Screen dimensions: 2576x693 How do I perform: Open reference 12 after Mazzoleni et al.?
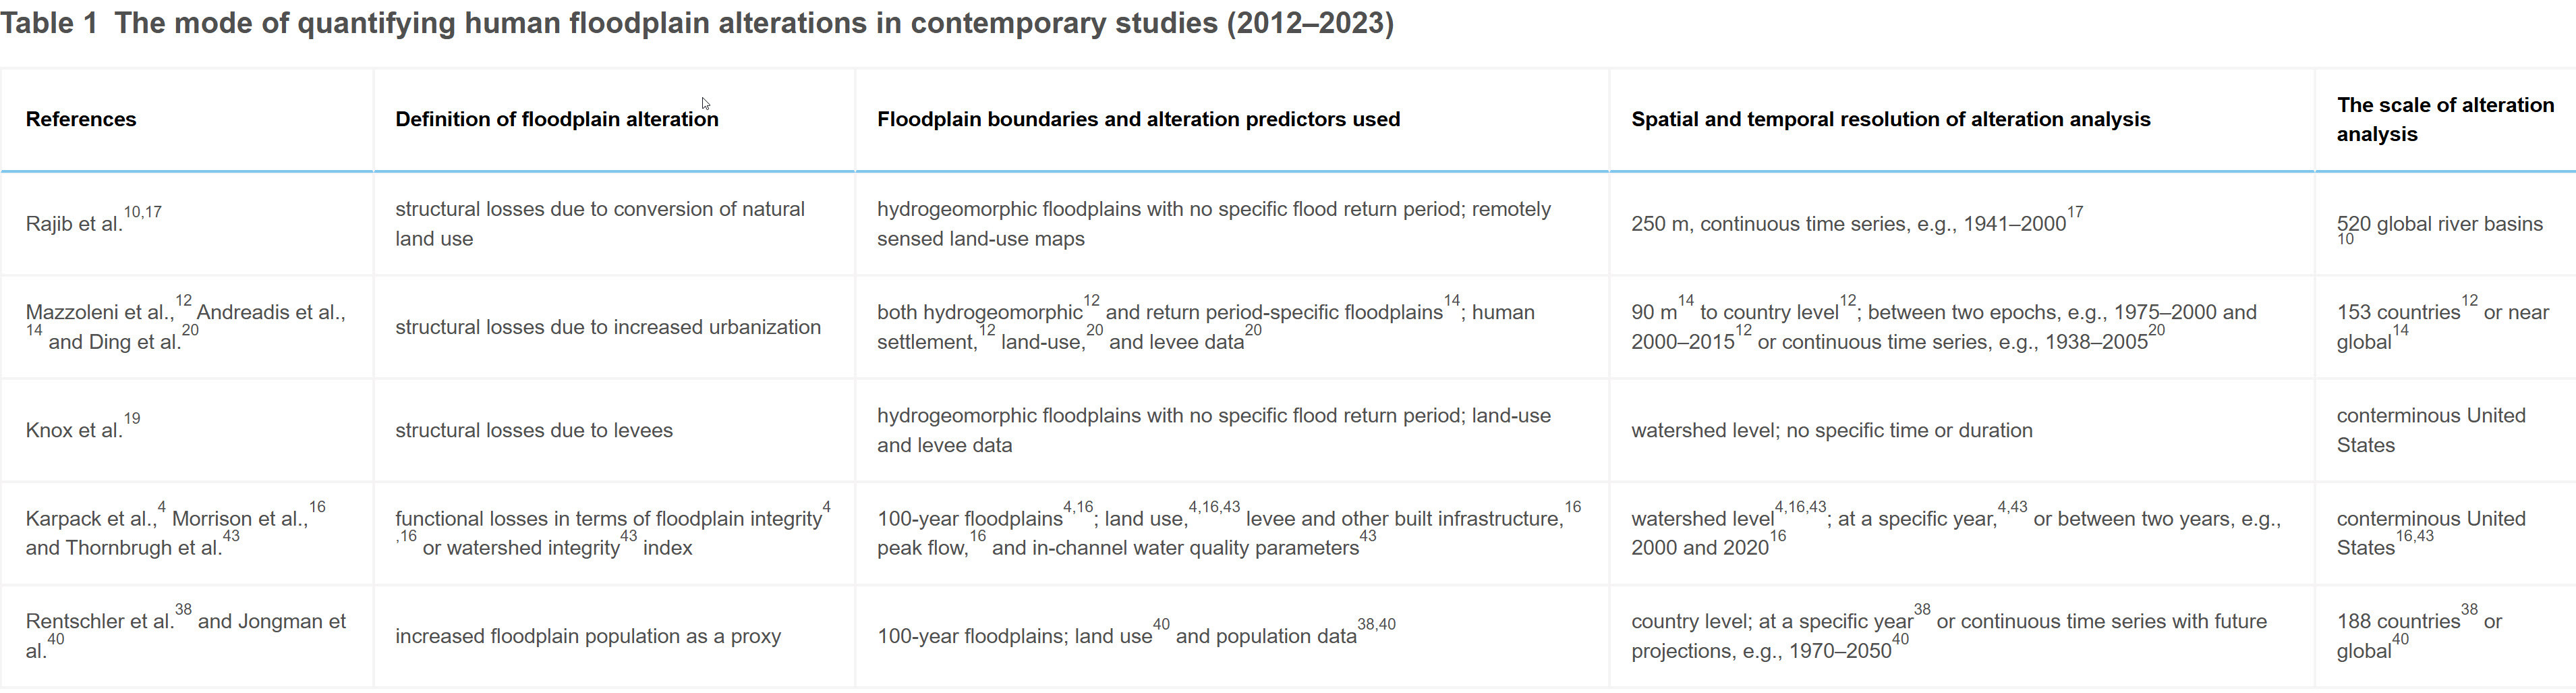click(x=183, y=300)
